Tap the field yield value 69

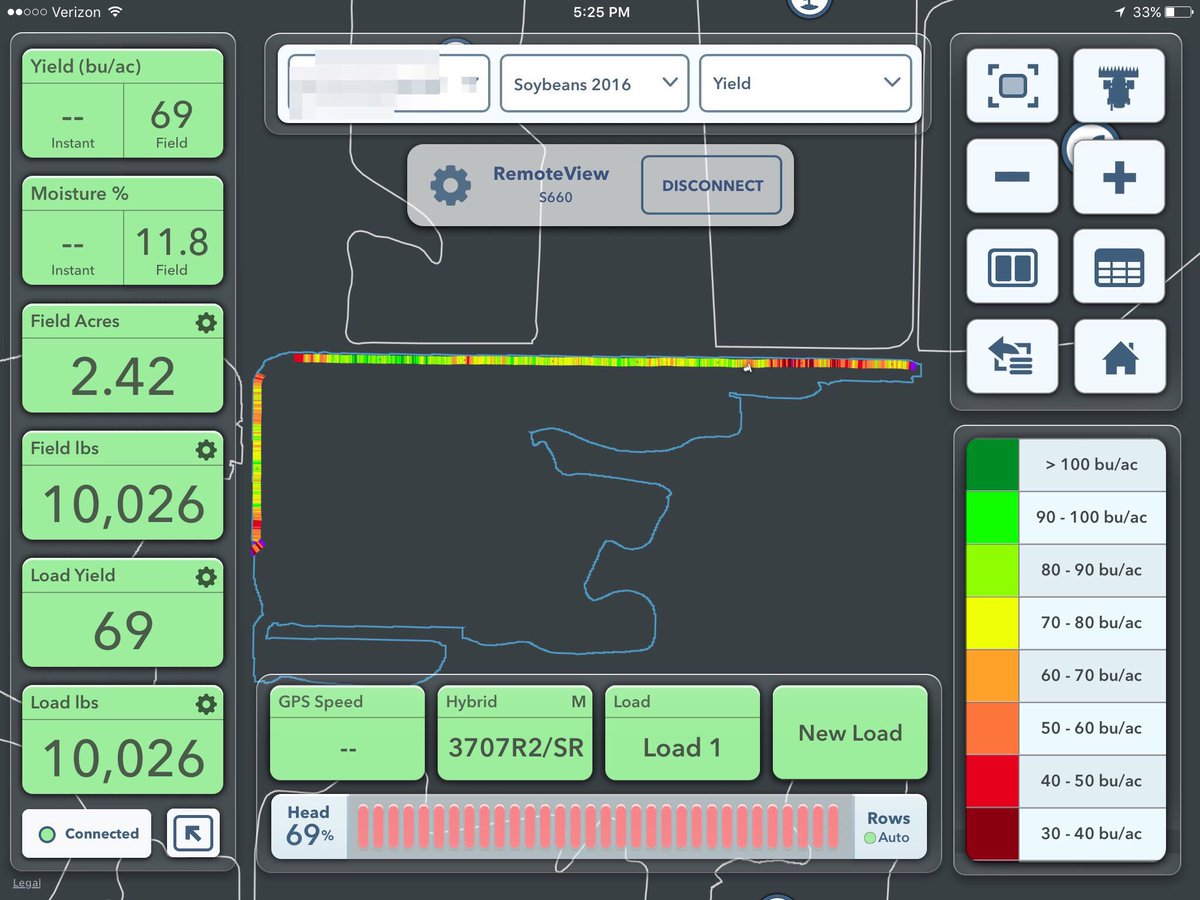click(171, 114)
